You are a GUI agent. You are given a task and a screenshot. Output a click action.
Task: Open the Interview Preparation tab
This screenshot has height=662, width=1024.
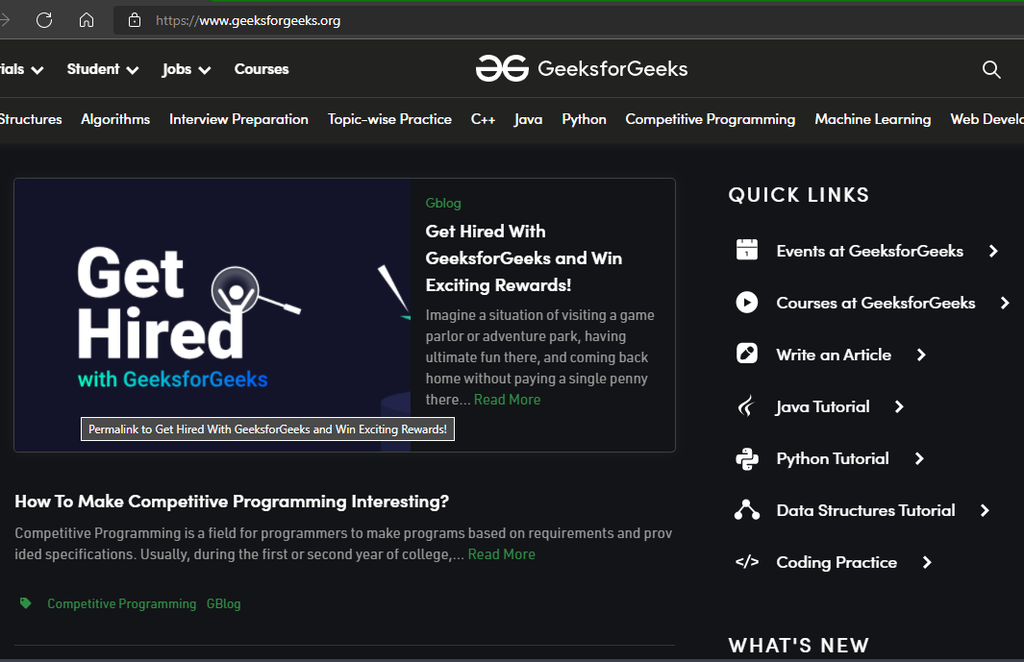pos(238,119)
